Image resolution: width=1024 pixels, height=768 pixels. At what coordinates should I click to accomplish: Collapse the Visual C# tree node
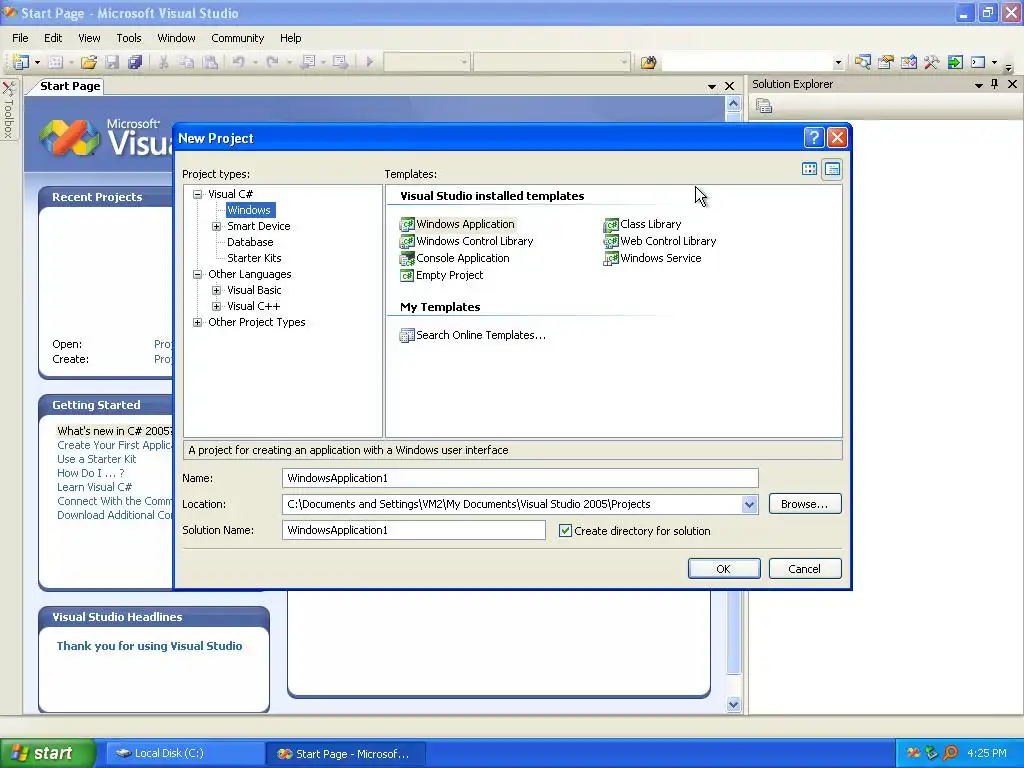pos(197,194)
